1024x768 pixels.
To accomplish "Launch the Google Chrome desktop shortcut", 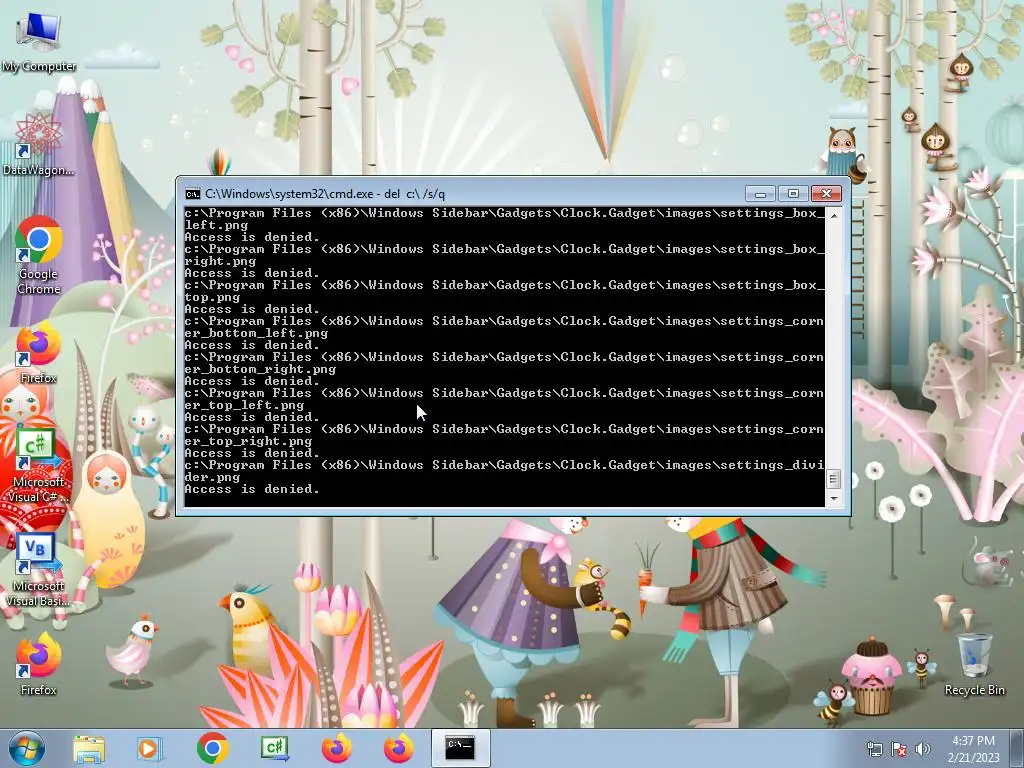I will (x=39, y=255).
